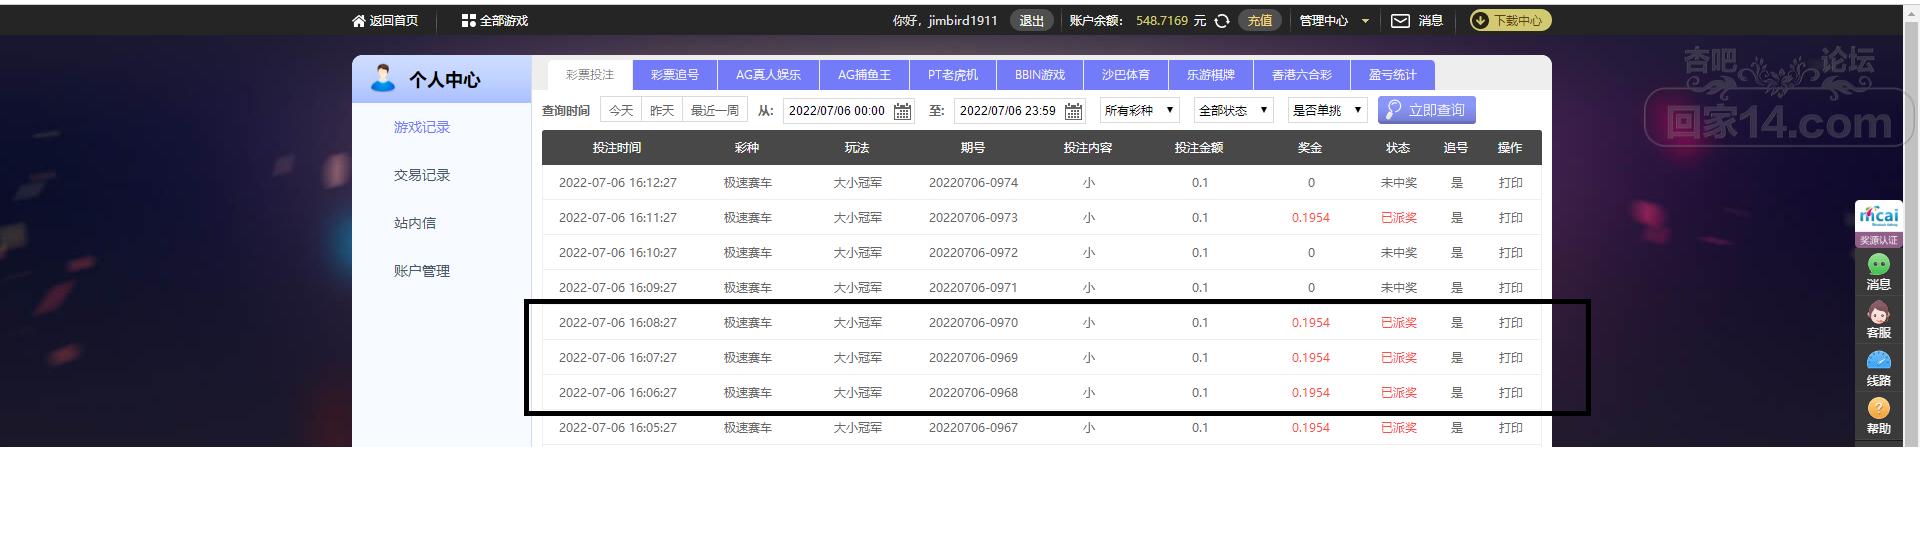Click the mcai 奖源认证 badge
Screen dimensions: 1920x548
pyautogui.click(x=1878, y=224)
